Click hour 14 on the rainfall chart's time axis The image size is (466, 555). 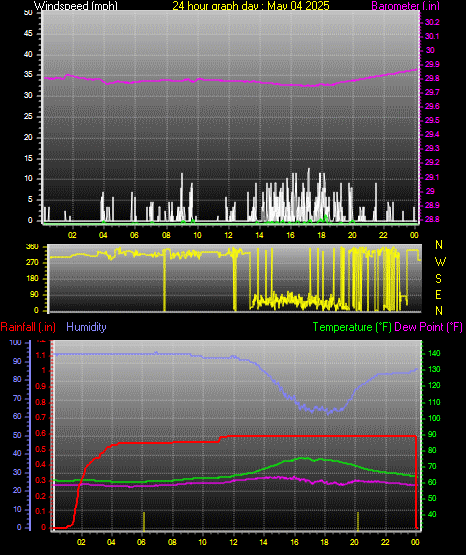point(263,542)
